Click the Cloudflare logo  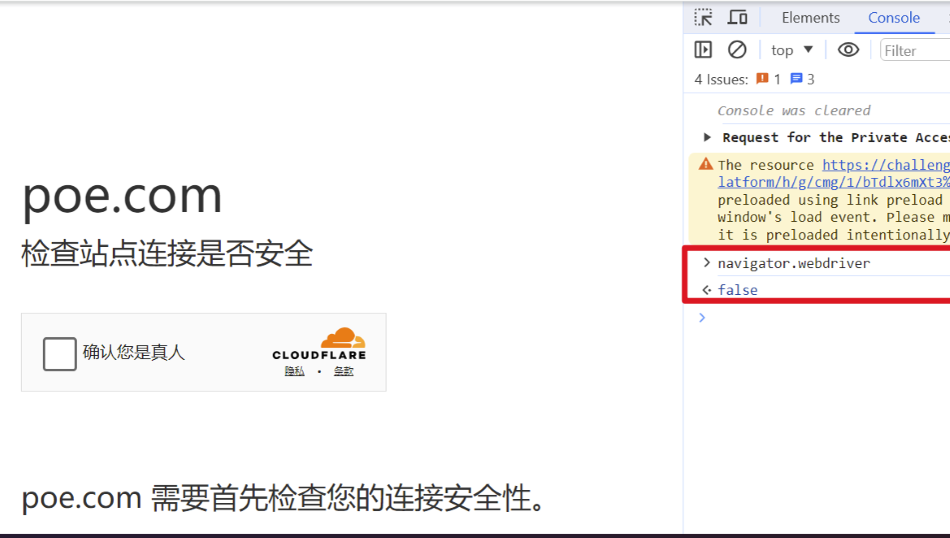click(x=319, y=344)
